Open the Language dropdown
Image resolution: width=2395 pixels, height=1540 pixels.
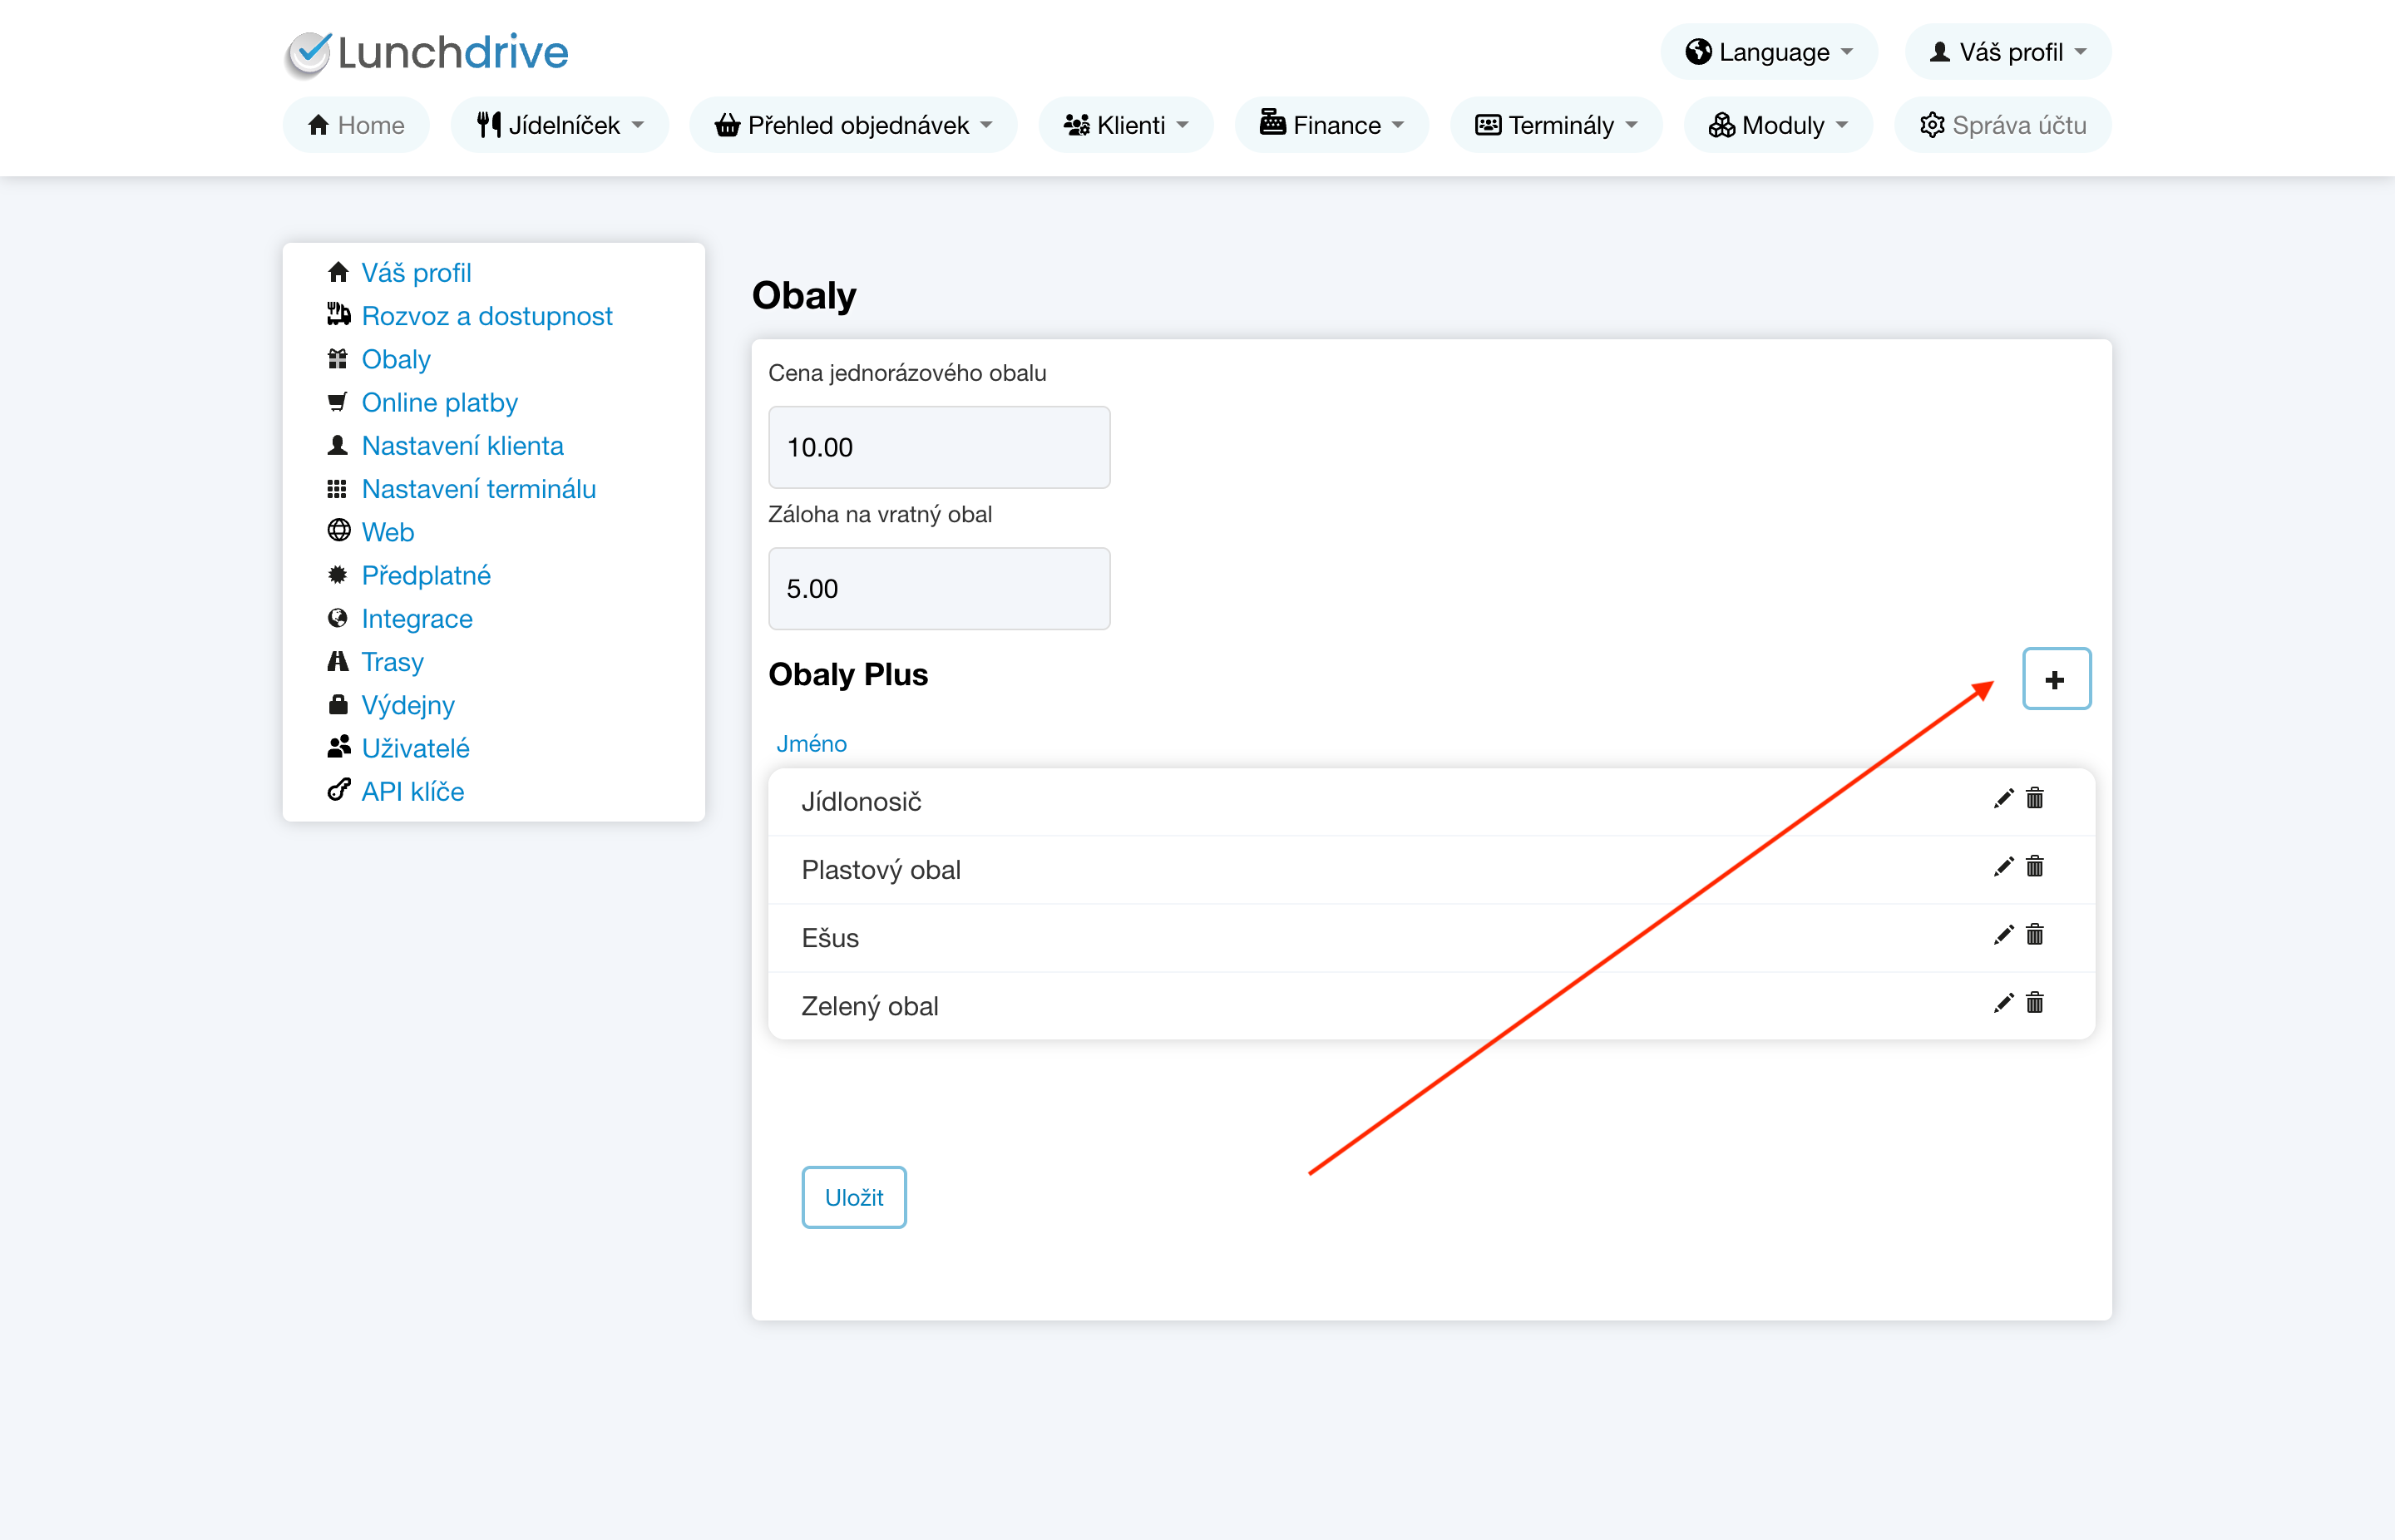pyautogui.click(x=1768, y=52)
